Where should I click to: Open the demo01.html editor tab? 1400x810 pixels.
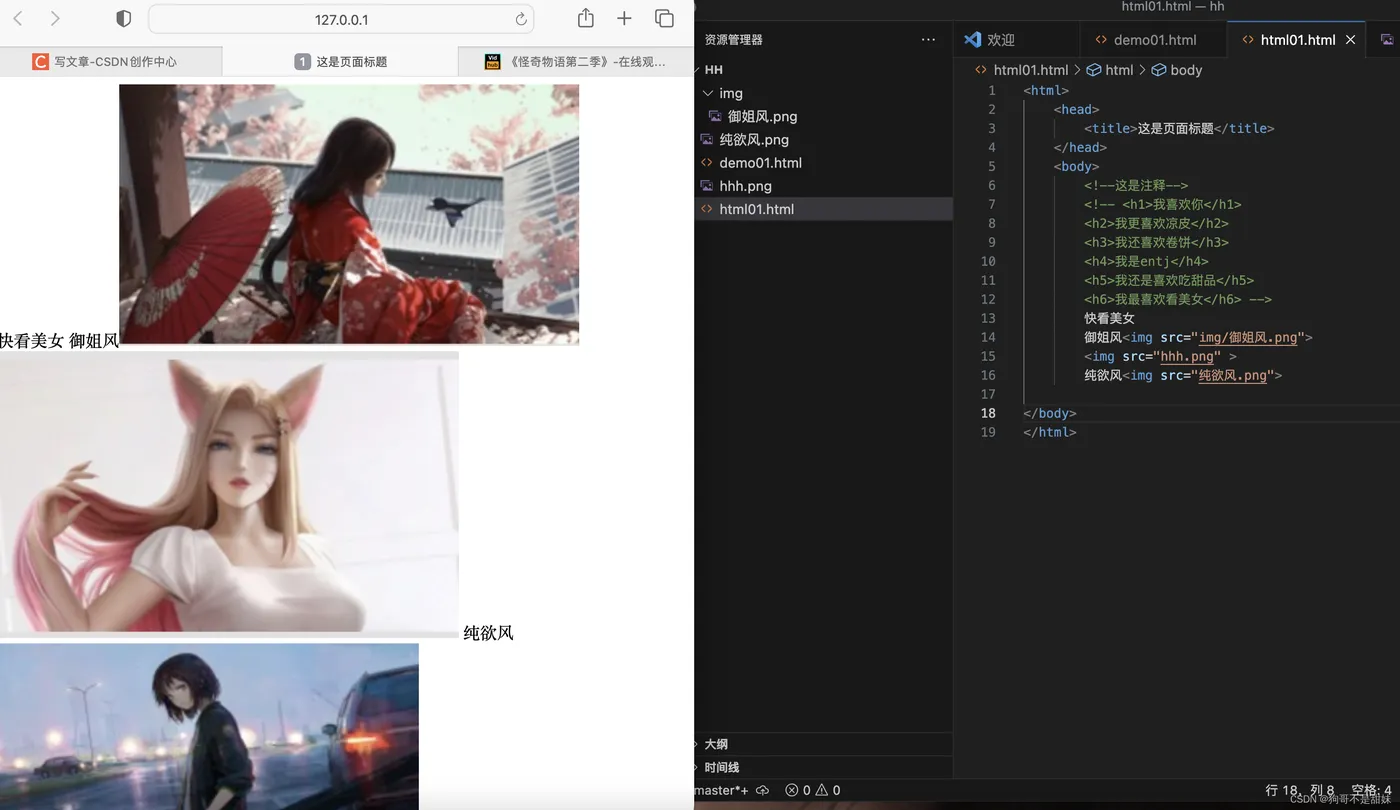click(x=1154, y=40)
